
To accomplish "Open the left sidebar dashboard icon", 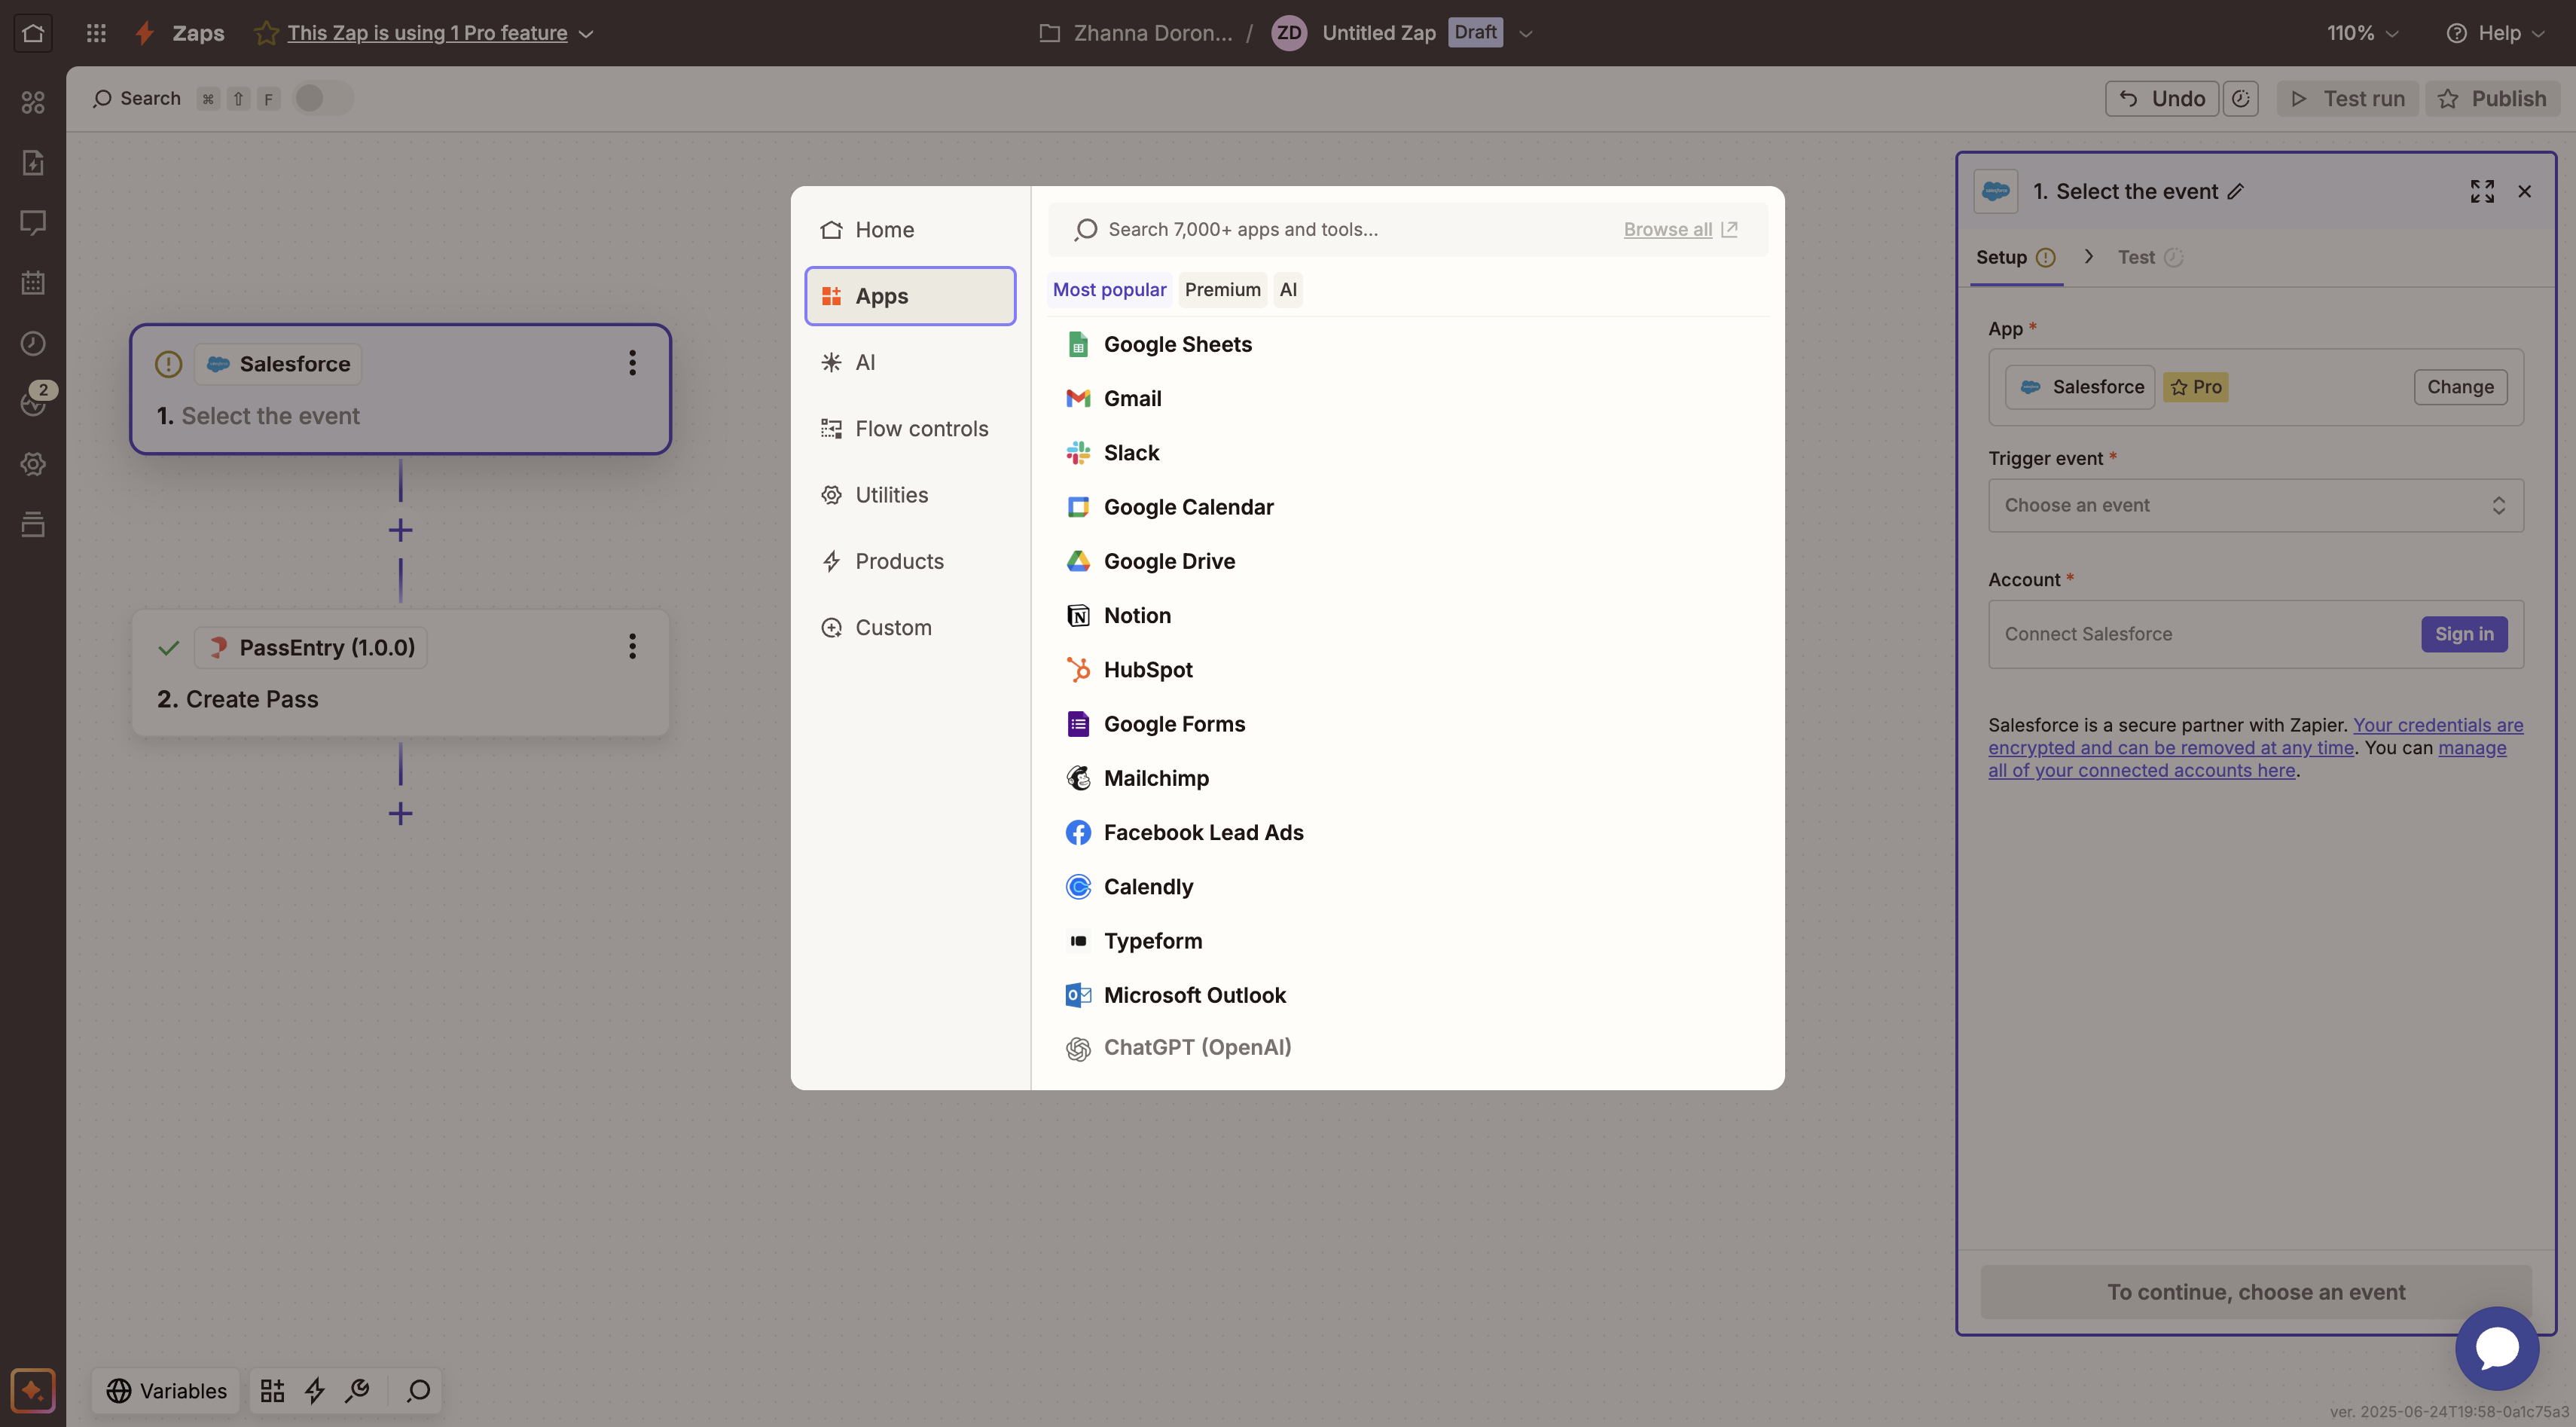I will tap(33, 102).
